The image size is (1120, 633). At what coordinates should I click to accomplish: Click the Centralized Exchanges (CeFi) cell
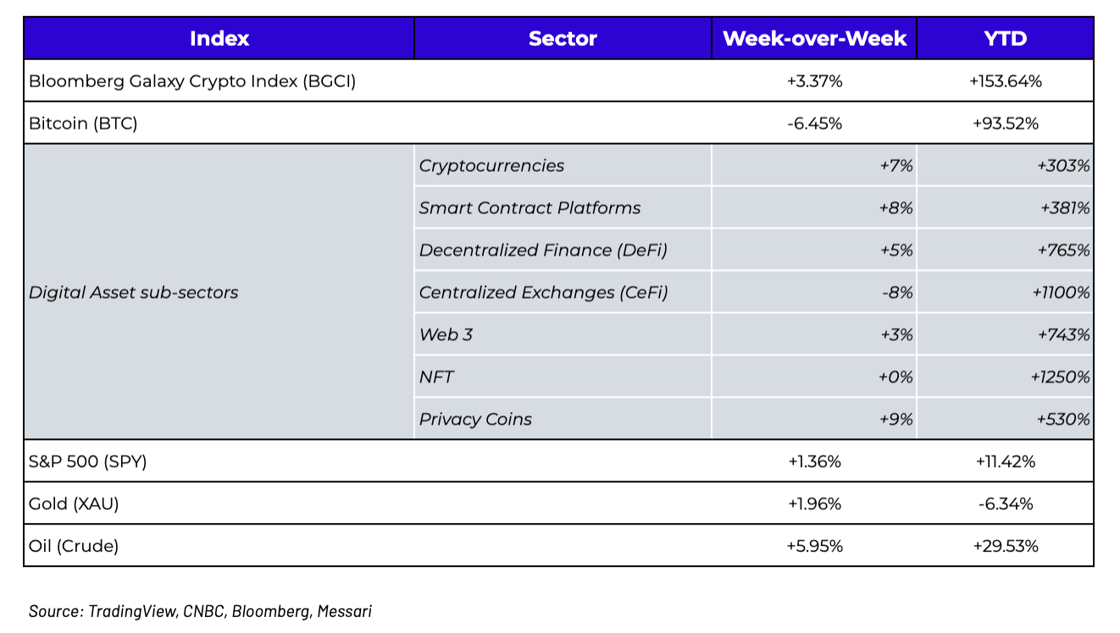[x=543, y=293]
